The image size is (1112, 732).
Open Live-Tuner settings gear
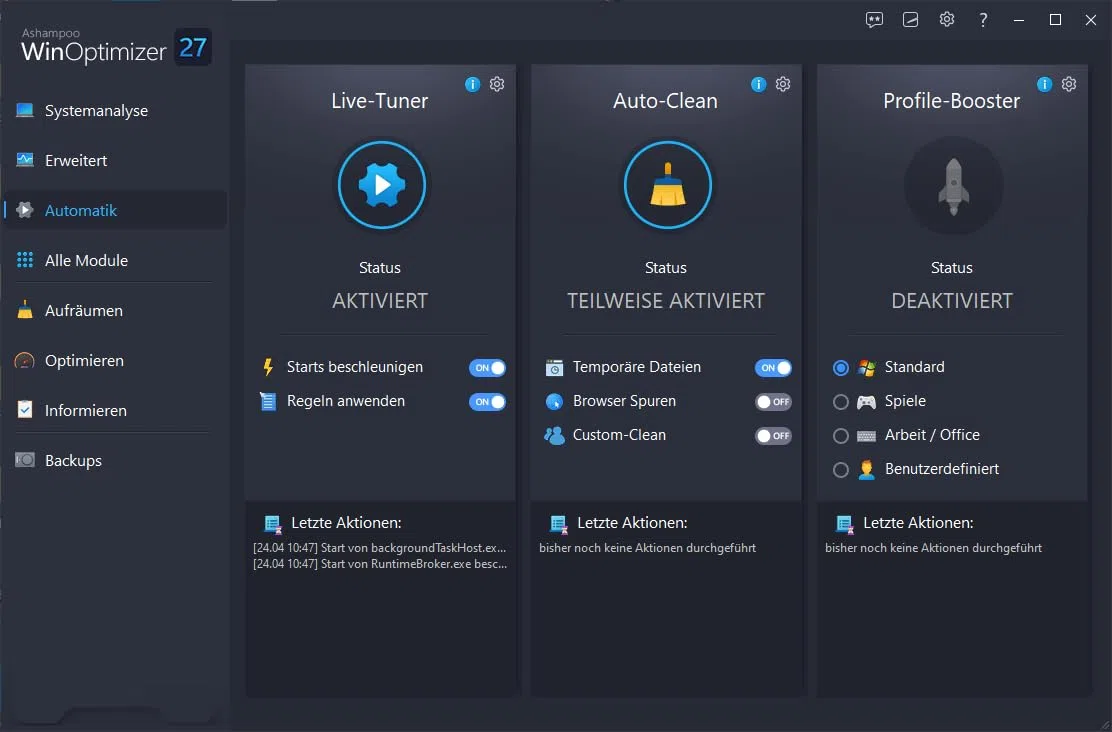(x=497, y=84)
